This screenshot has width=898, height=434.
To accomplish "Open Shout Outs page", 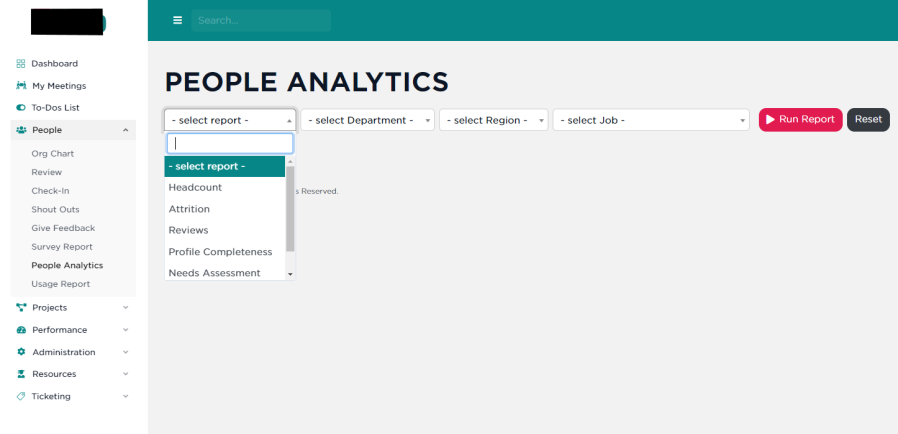I will click(x=55, y=210).
